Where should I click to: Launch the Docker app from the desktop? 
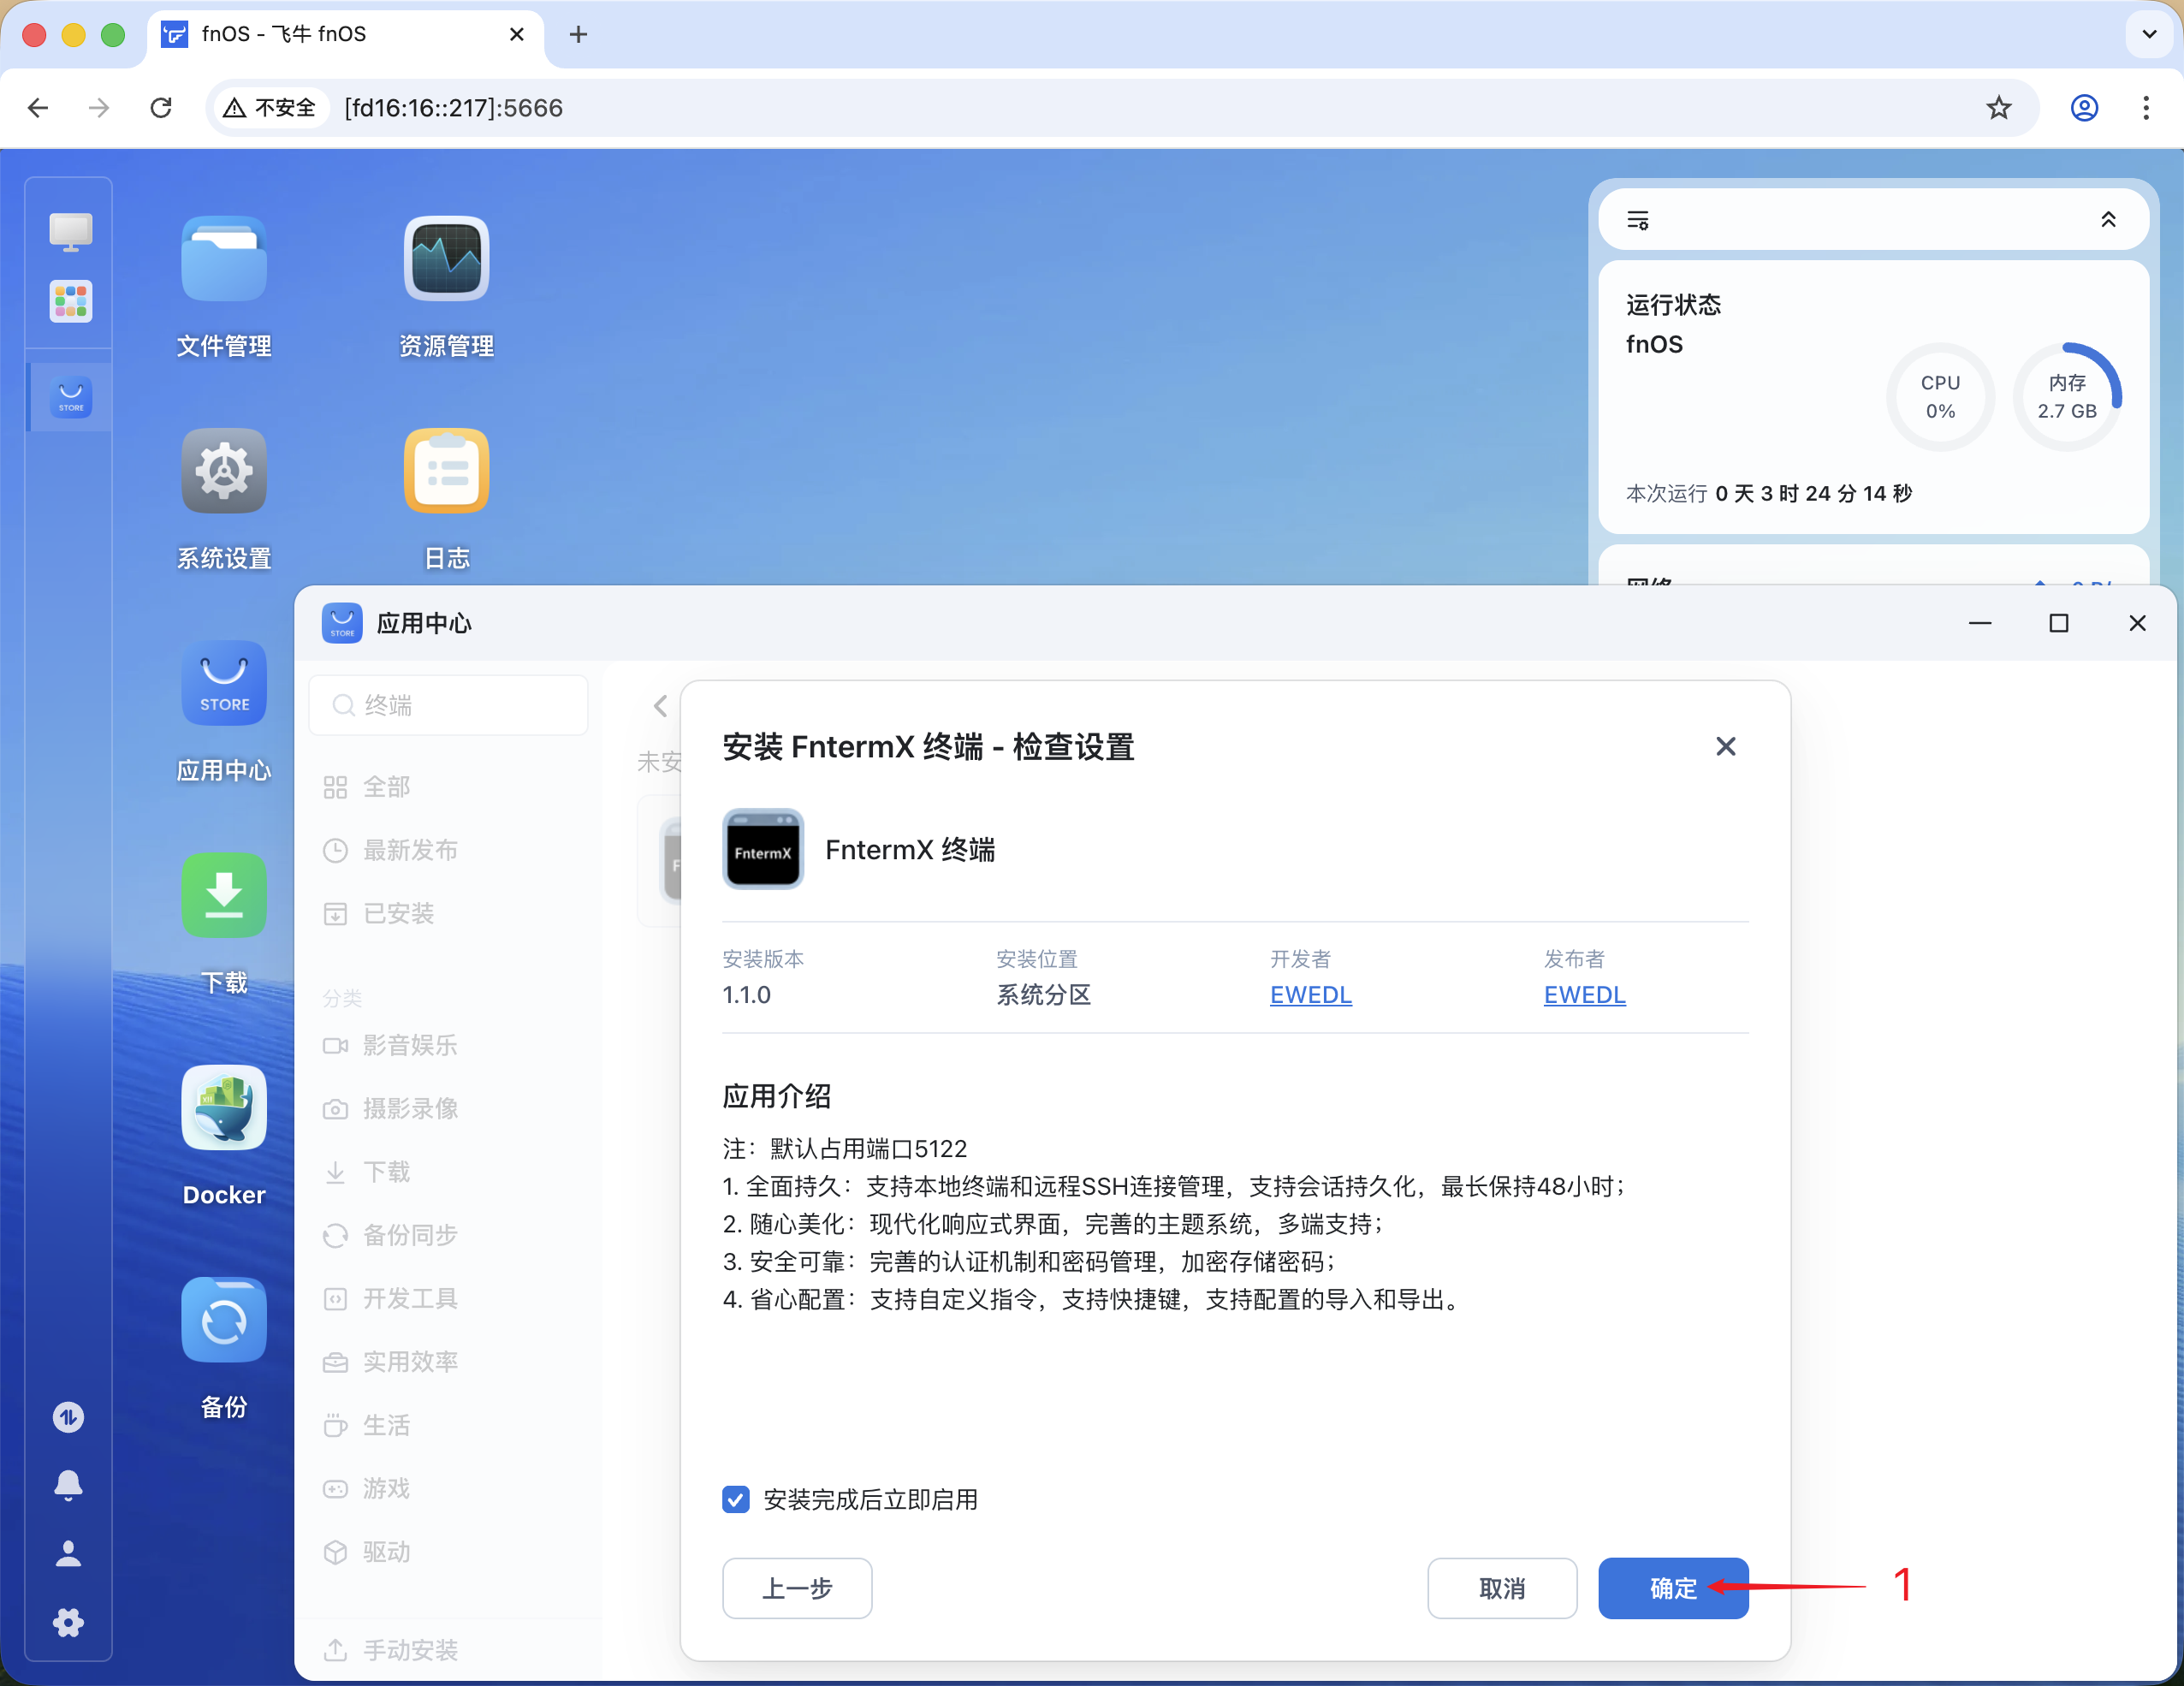(x=223, y=1107)
